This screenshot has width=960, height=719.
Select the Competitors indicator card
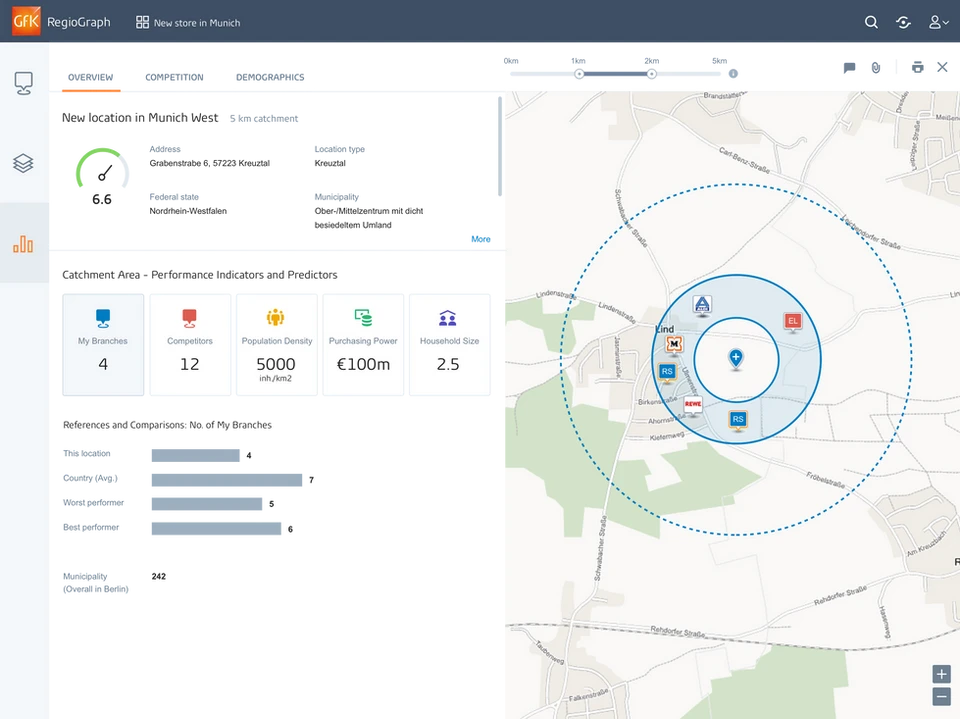(x=190, y=345)
